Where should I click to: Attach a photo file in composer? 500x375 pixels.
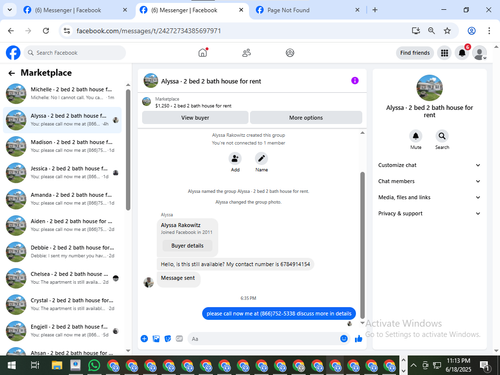pyautogui.click(x=156, y=339)
